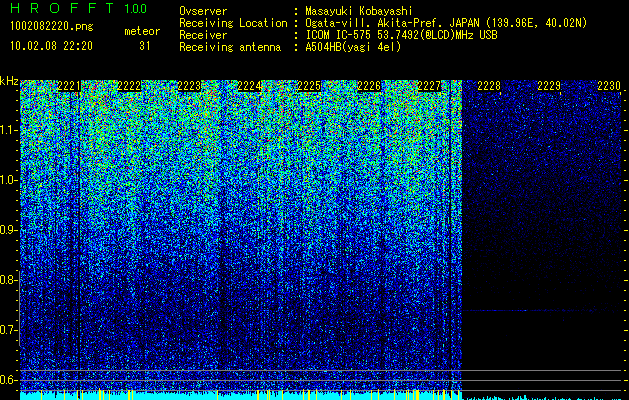
Task: Click the antenna value A504HB(yagi 4el)
Action: pos(353,47)
